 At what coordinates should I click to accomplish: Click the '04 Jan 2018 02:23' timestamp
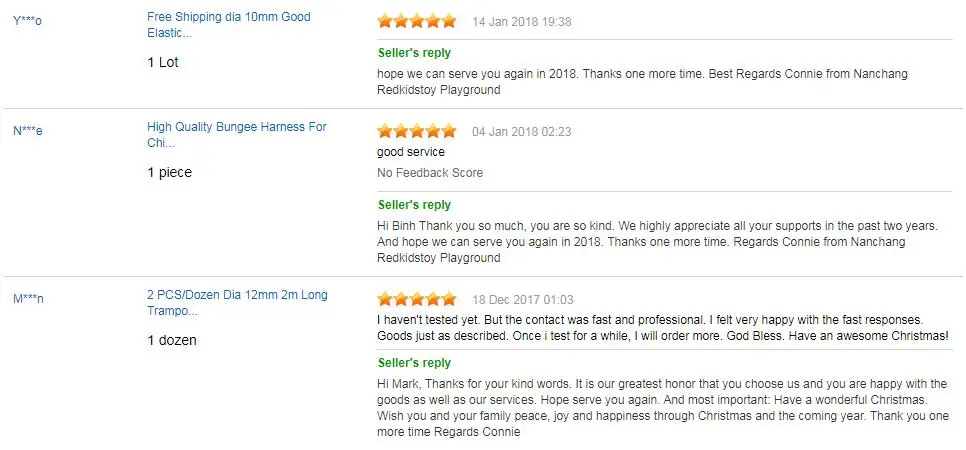coord(522,131)
